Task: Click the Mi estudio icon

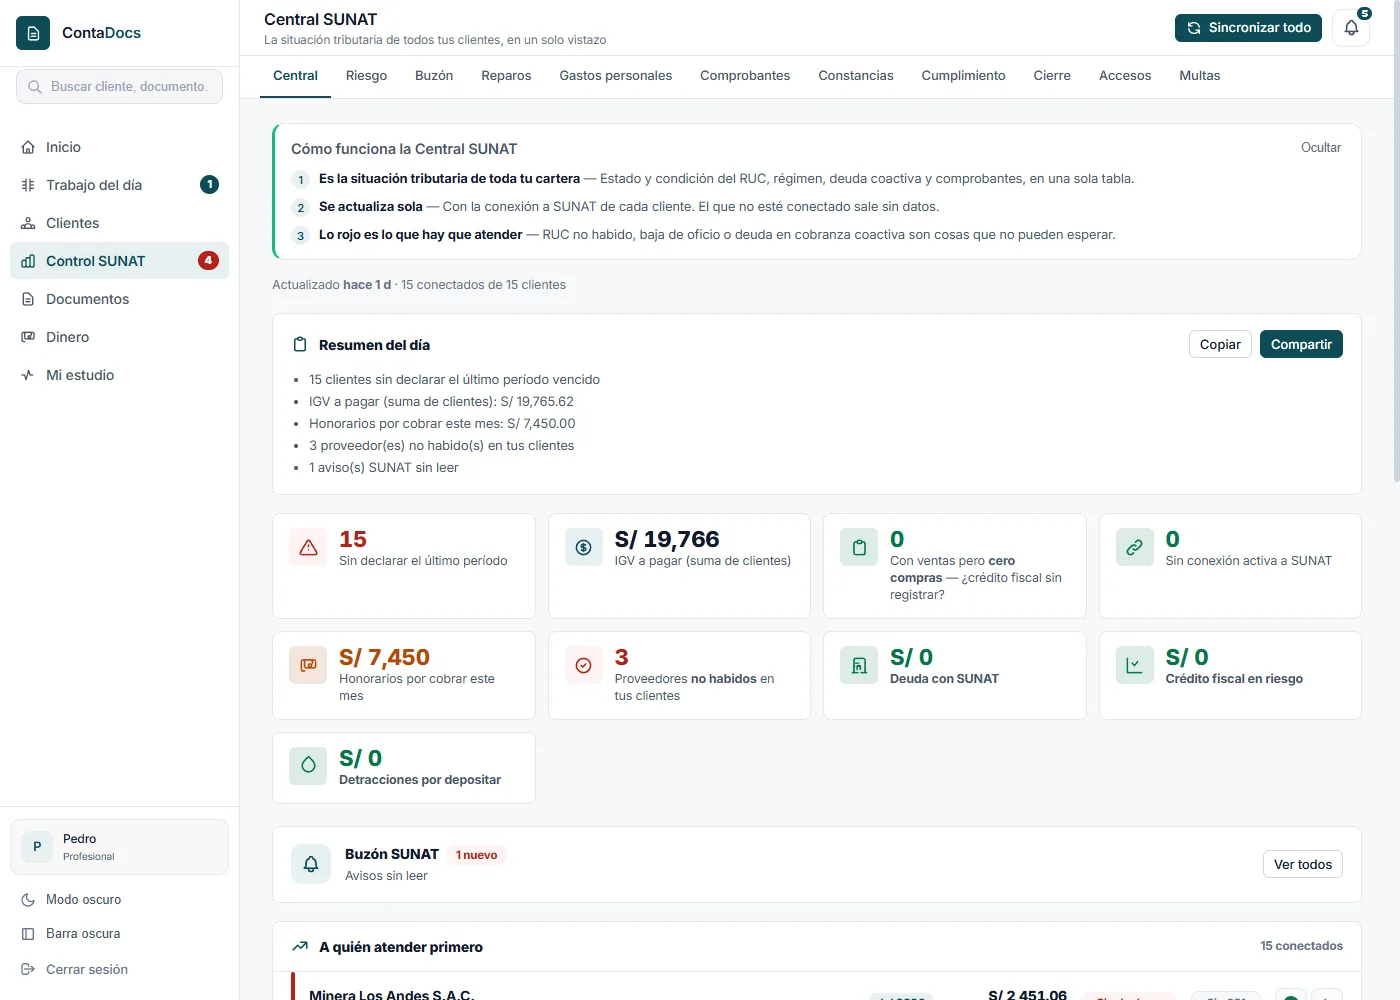Action: (28, 375)
